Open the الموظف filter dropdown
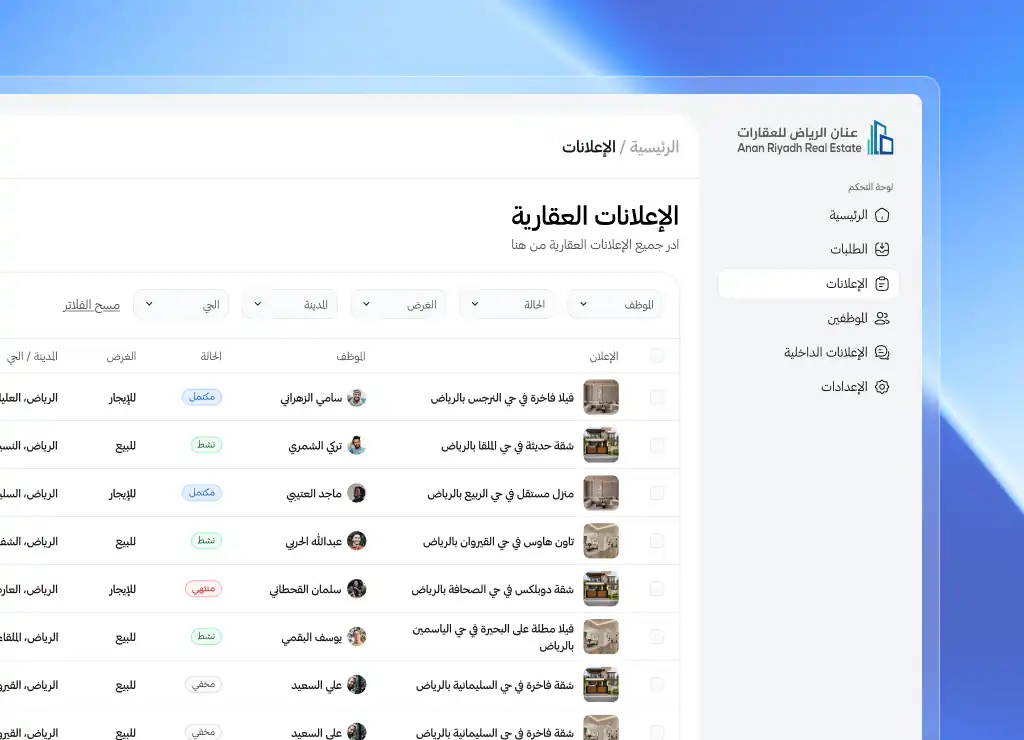1024x740 pixels. [615, 304]
